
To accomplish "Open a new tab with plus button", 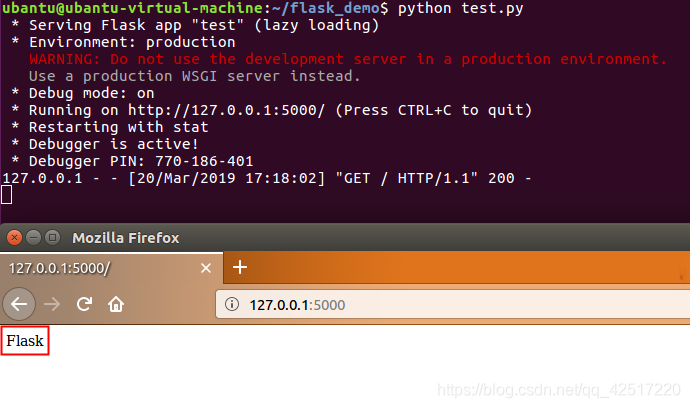I will pyautogui.click(x=240, y=267).
